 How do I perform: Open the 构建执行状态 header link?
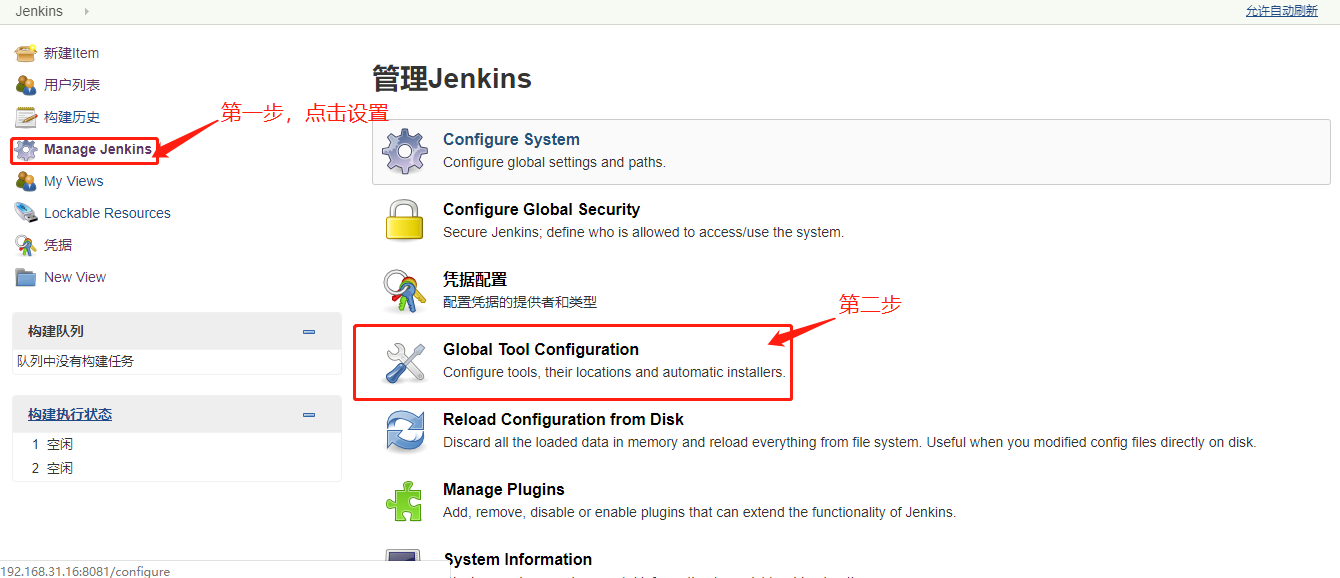click(x=70, y=414)
